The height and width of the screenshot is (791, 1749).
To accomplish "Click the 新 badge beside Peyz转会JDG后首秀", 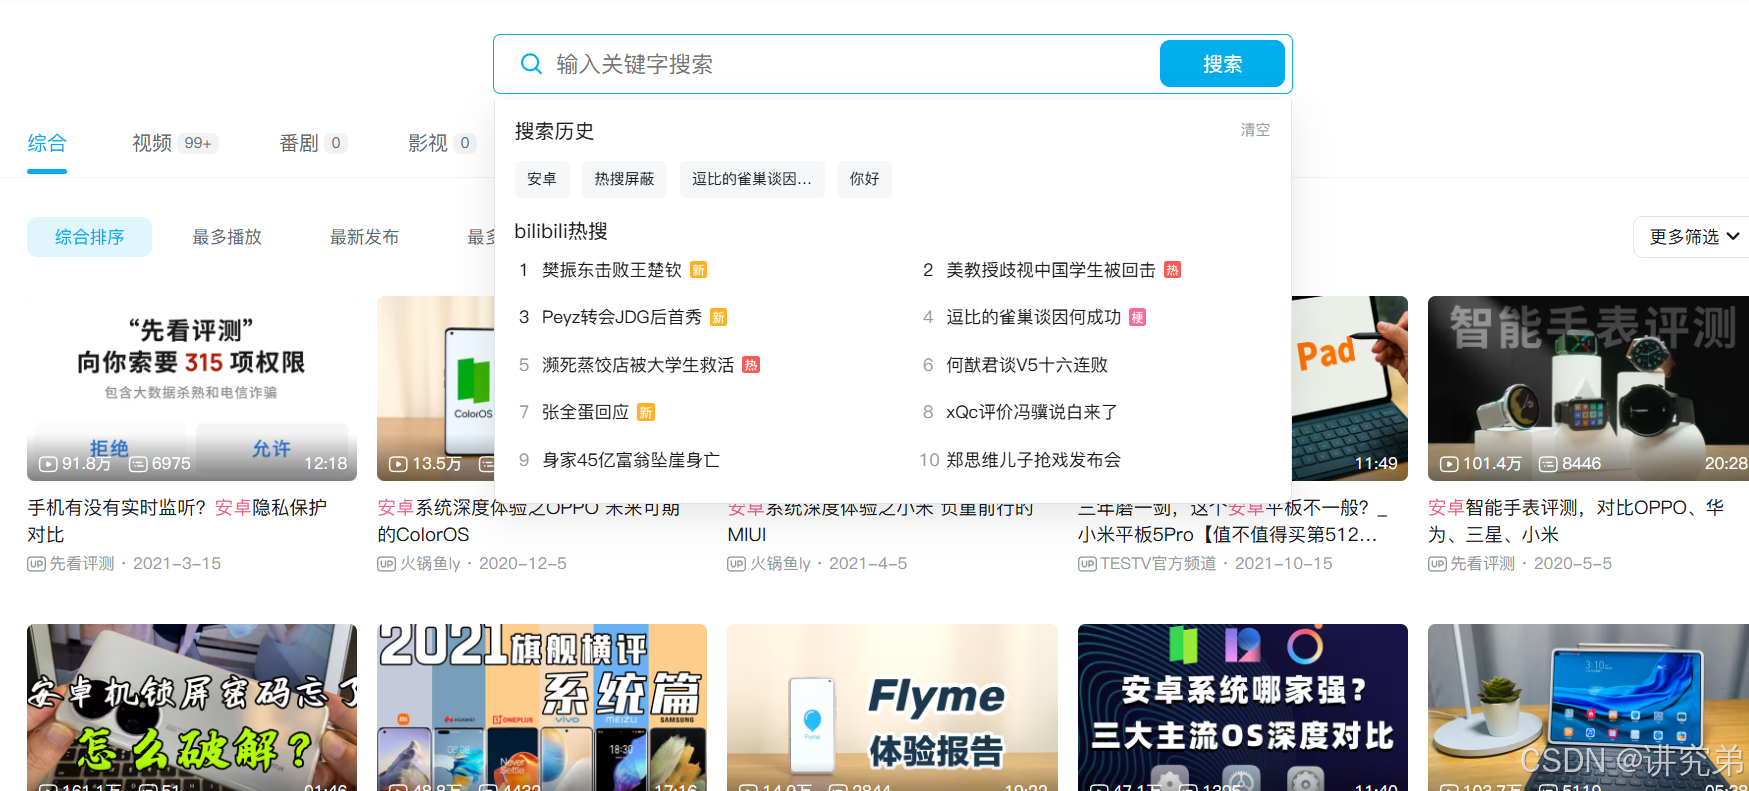I will tap(718, 317).
